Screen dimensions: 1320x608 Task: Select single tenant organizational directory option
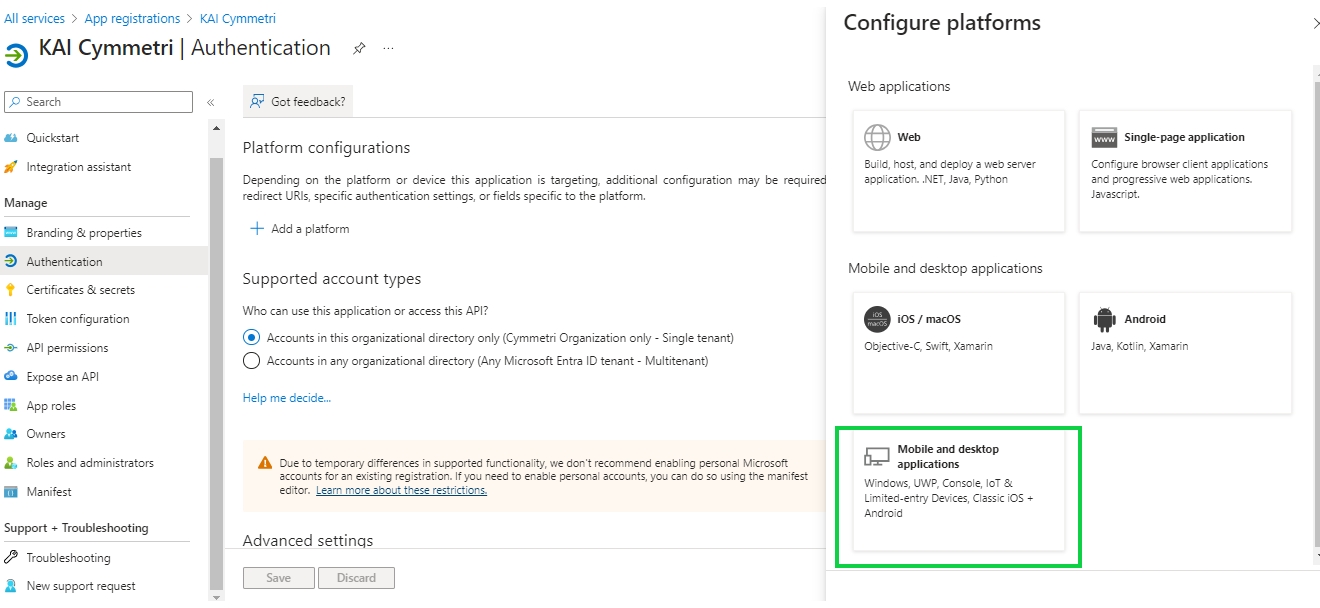252,338
